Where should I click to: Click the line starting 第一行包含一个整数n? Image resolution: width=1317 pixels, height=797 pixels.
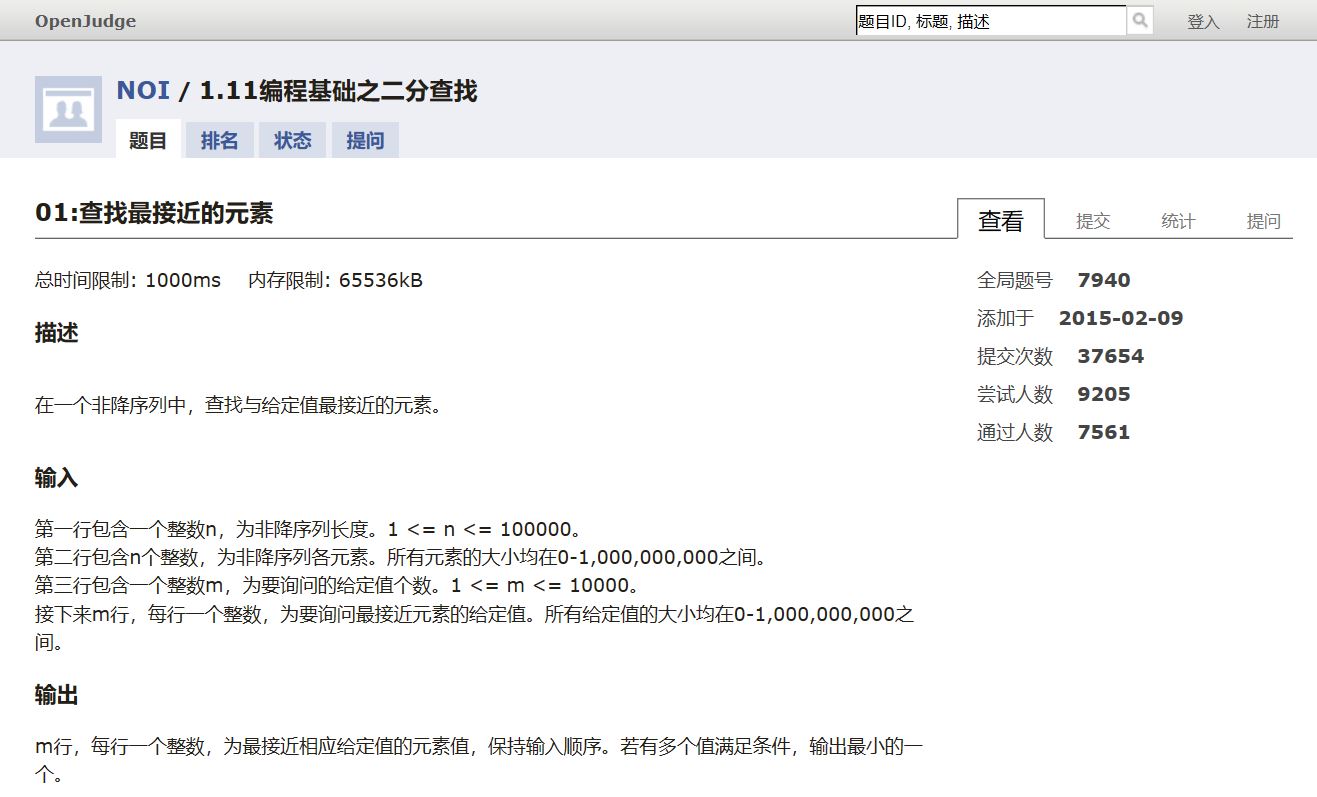click(309, 529)
